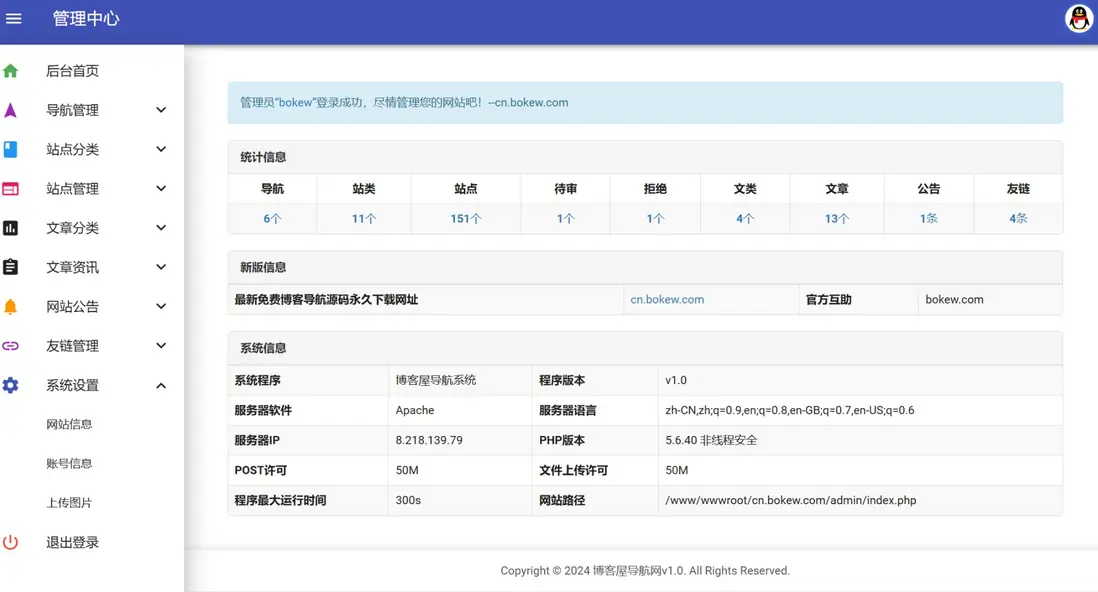Select the 友链管理 link chain icon

coord(9,345)
